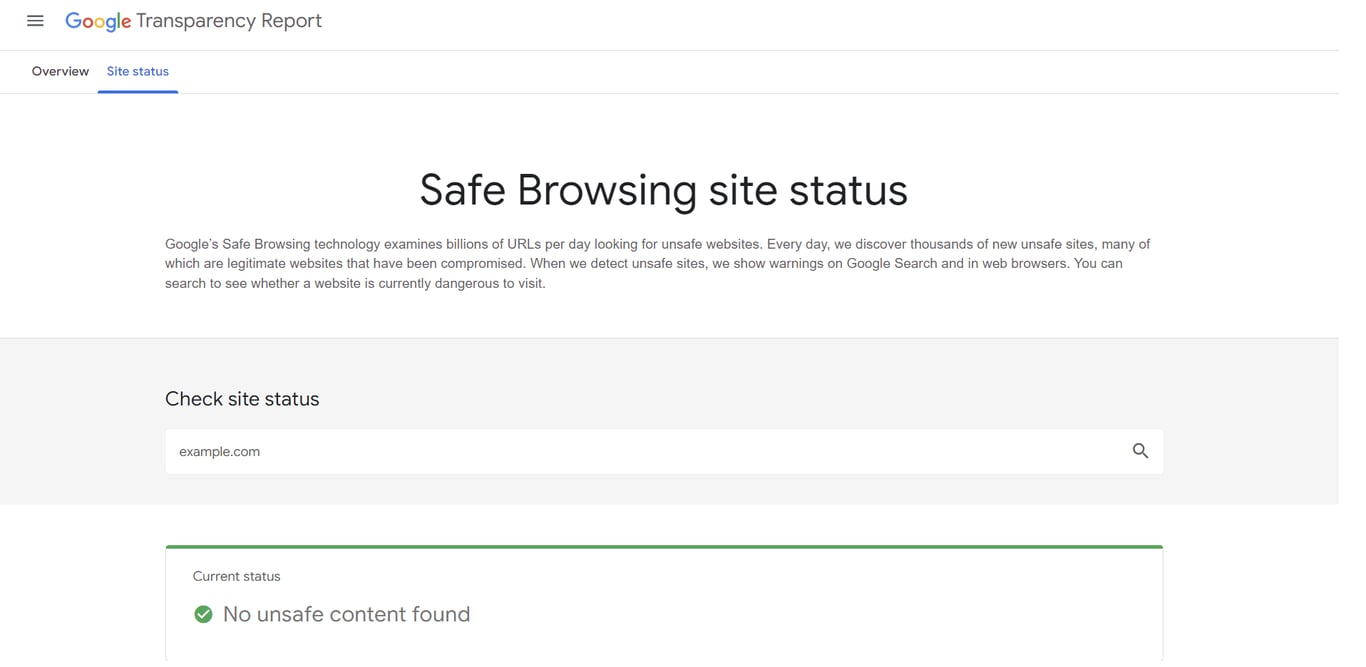Select the Site status tab

click(x=137, y=71)
